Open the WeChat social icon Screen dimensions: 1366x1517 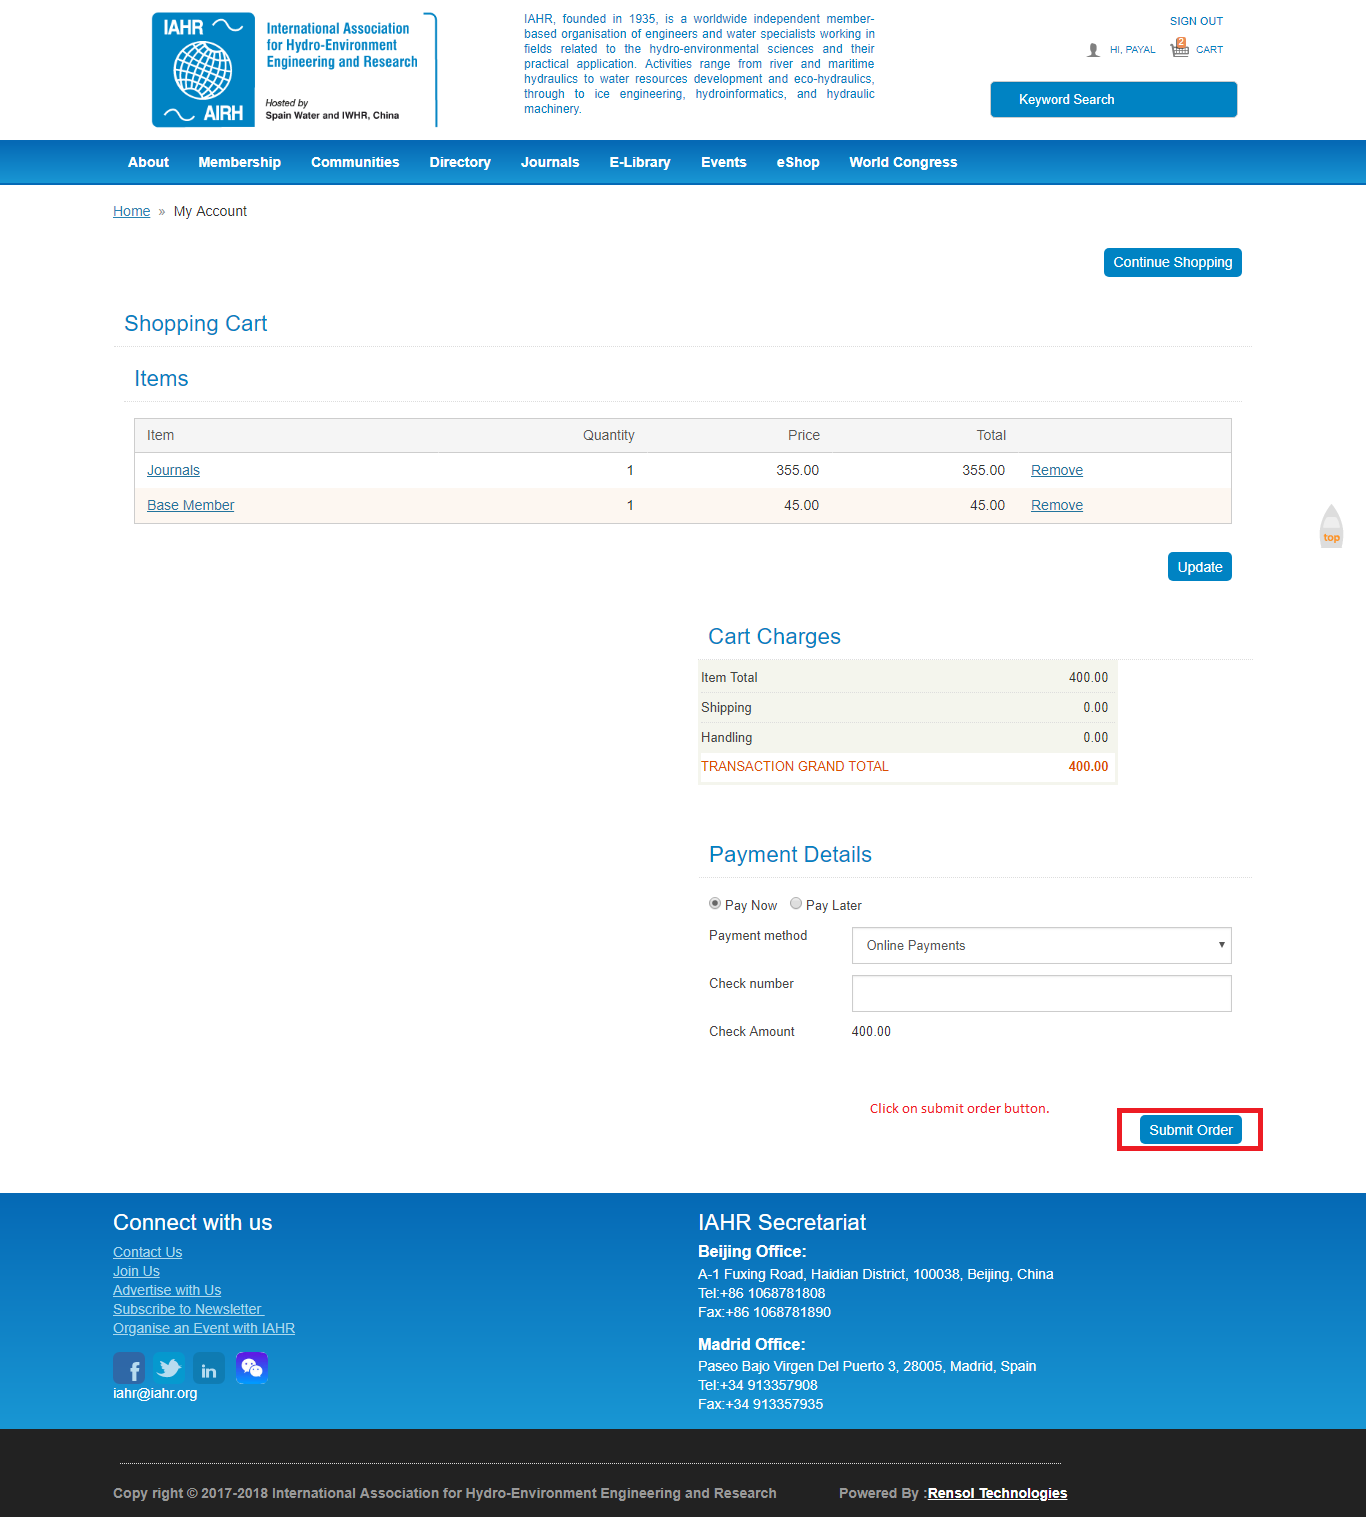(251, 1367)
